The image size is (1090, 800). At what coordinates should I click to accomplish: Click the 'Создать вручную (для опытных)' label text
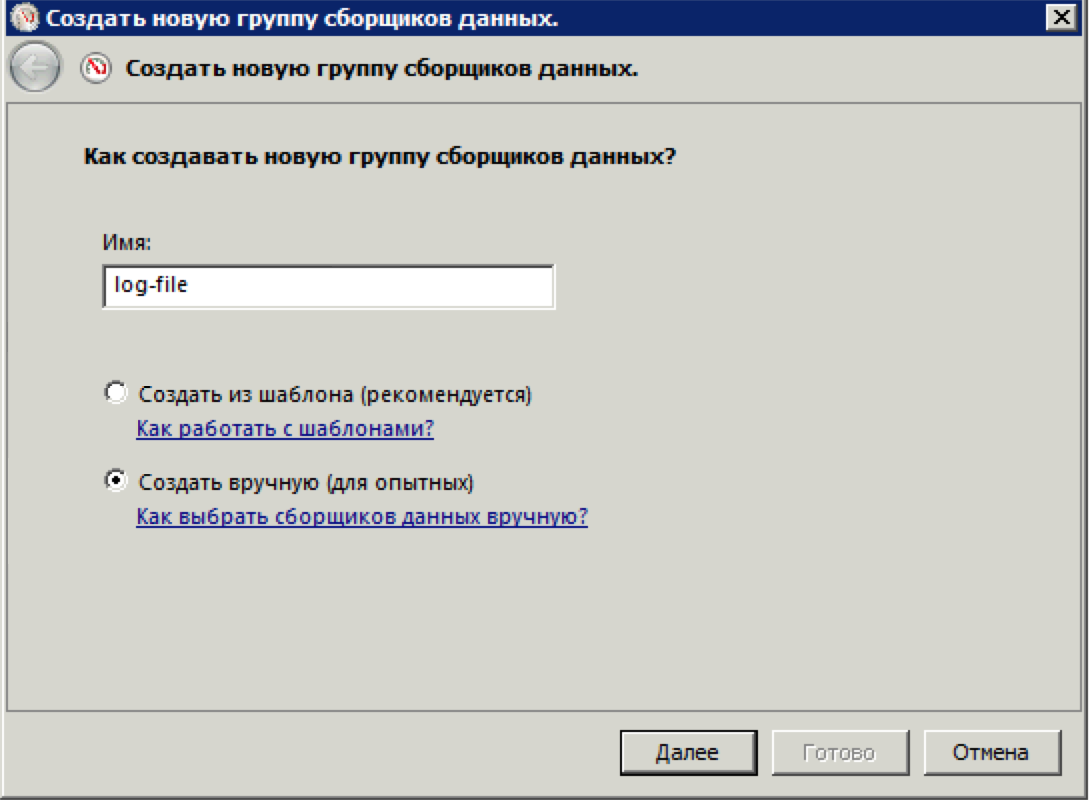(306, 482)
